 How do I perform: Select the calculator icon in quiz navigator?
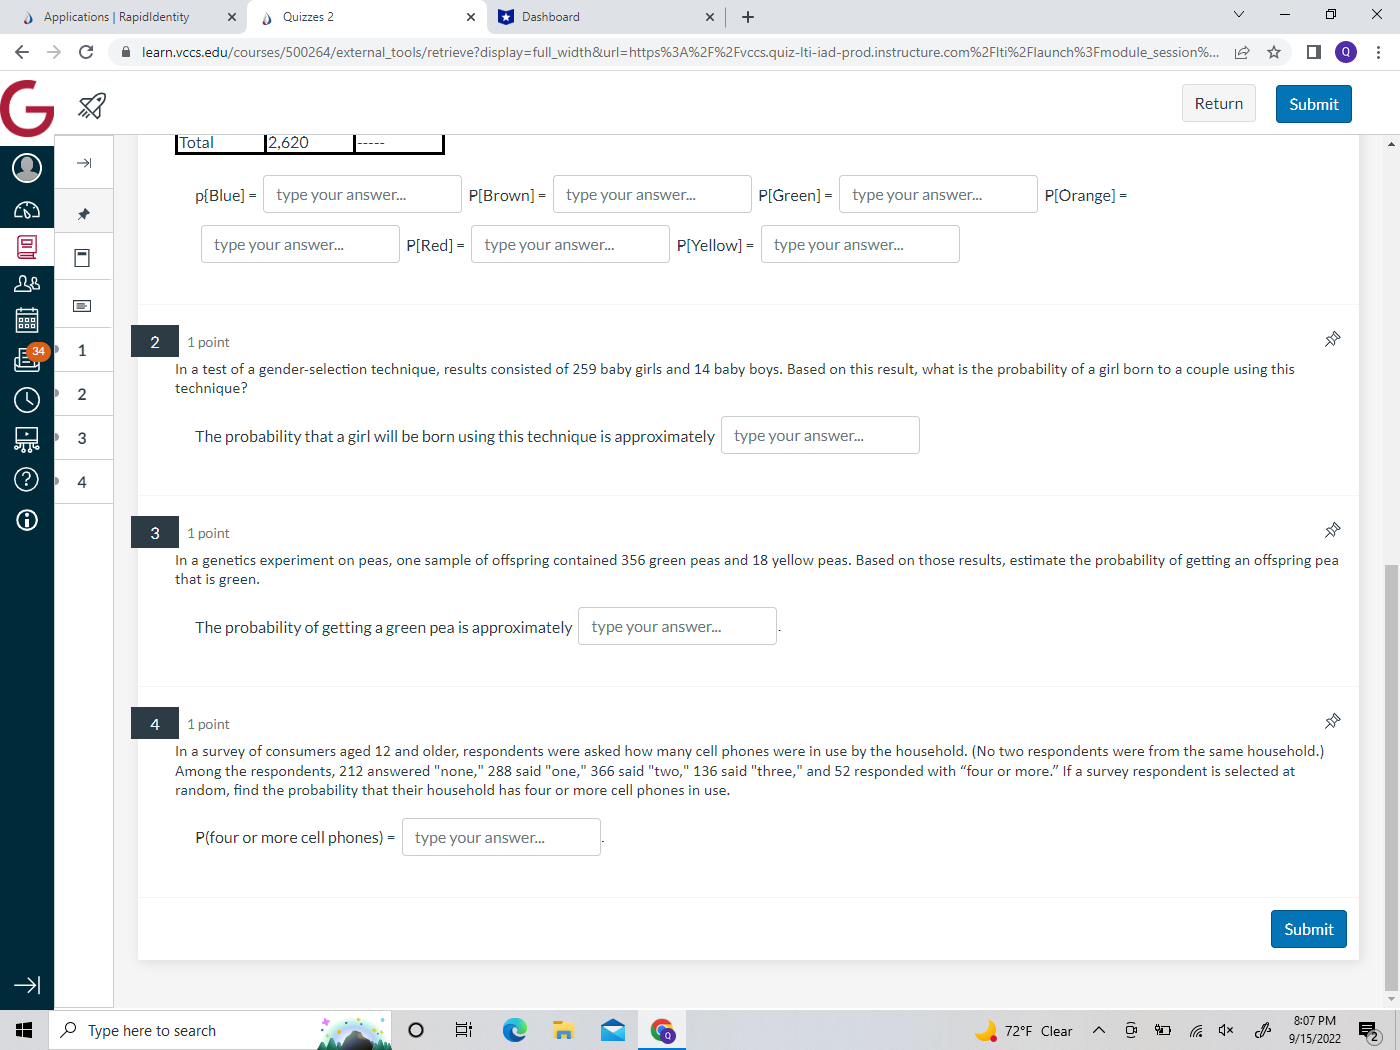click(x=83, y=258)
